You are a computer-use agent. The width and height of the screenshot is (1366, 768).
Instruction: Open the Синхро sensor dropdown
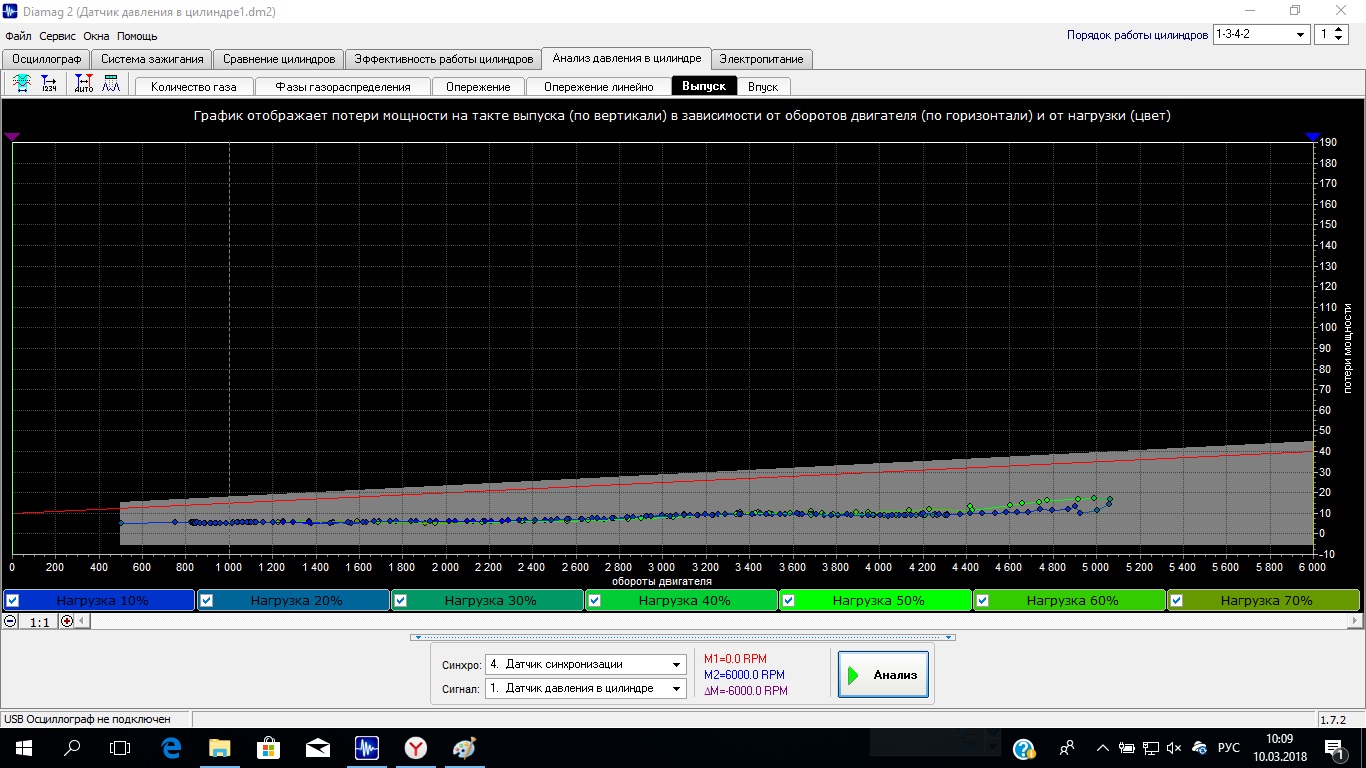[x=586, y=664]
